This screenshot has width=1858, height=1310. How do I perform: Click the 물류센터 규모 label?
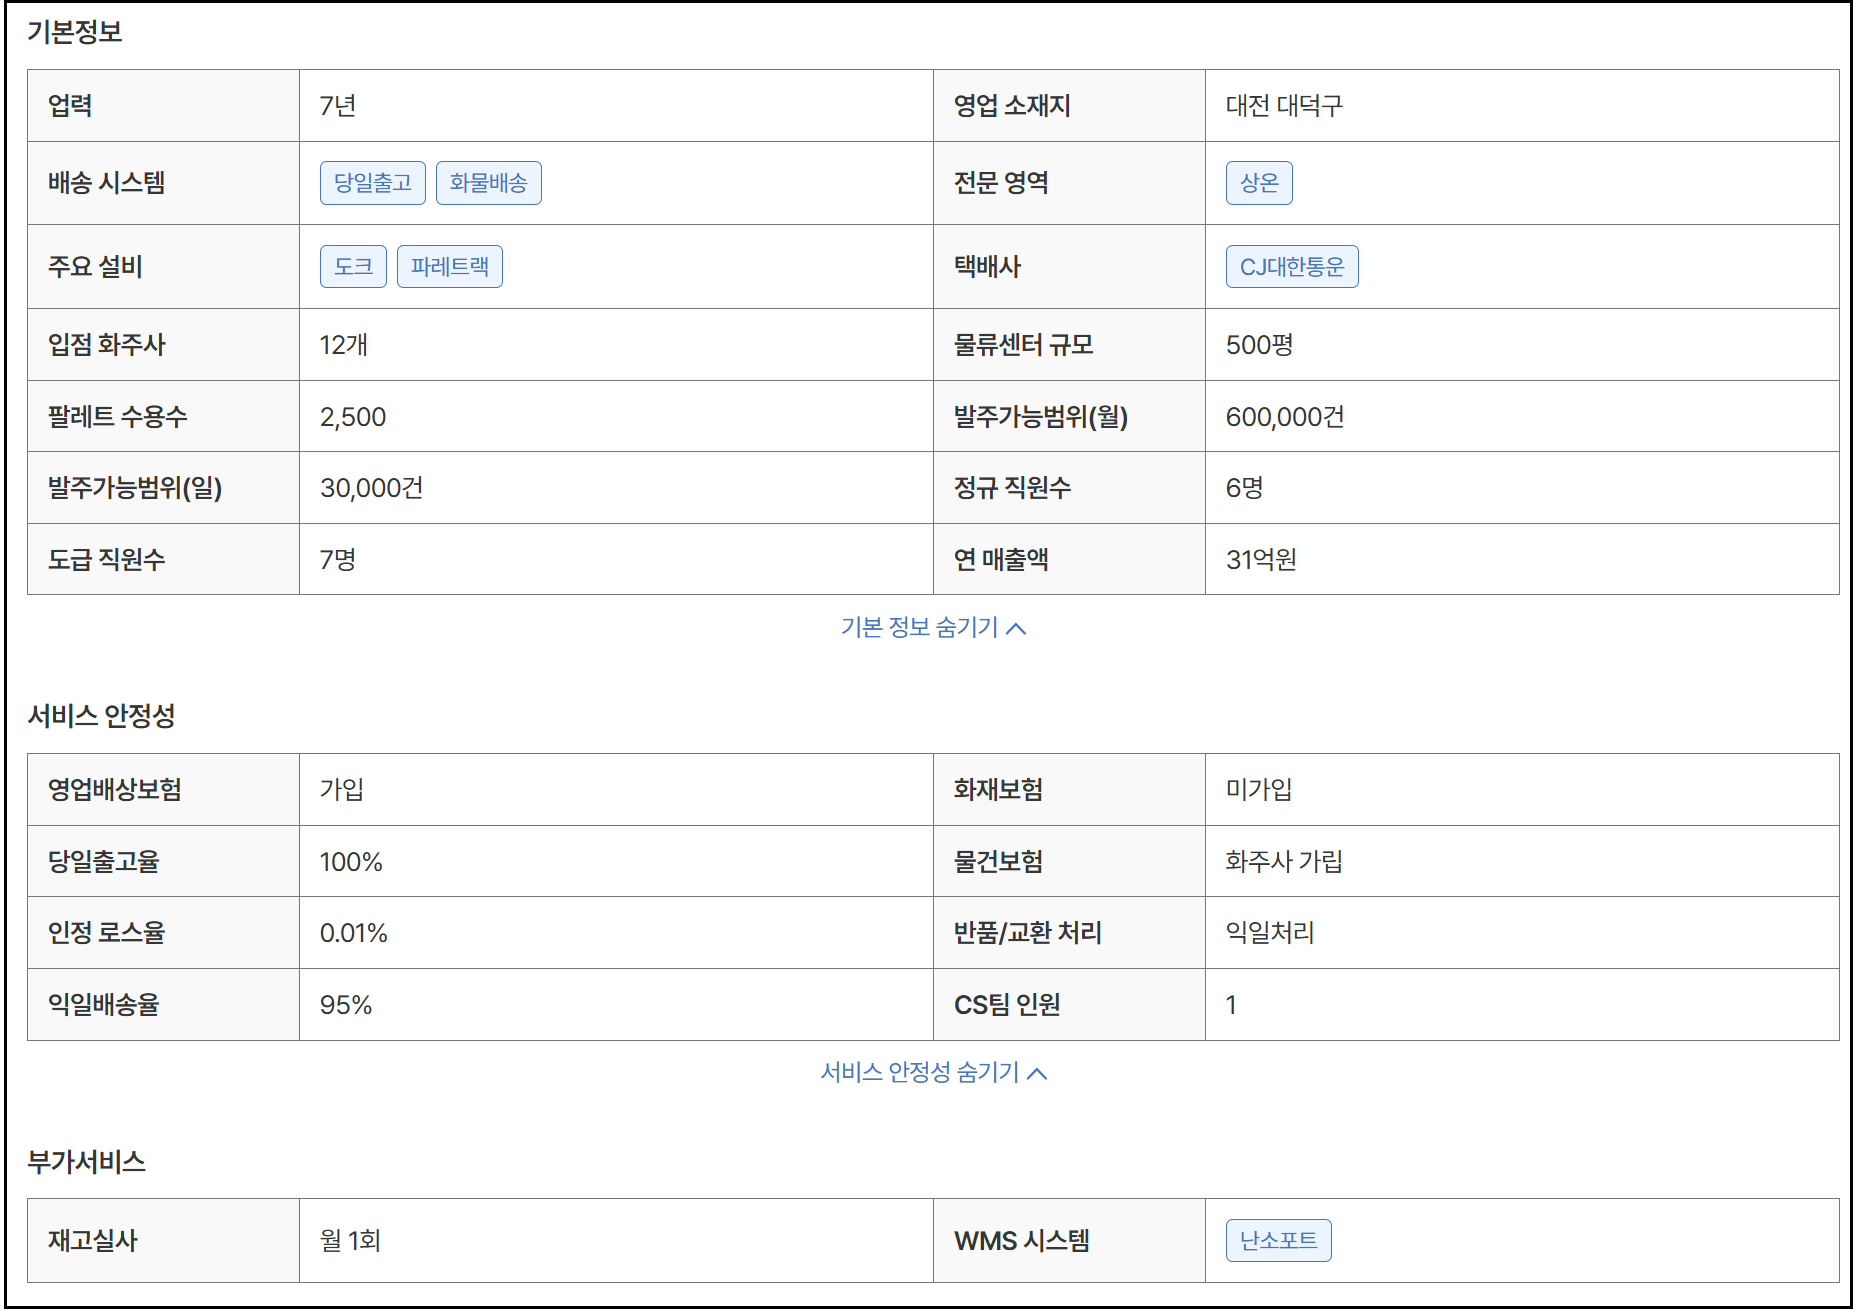(1023, 345)
